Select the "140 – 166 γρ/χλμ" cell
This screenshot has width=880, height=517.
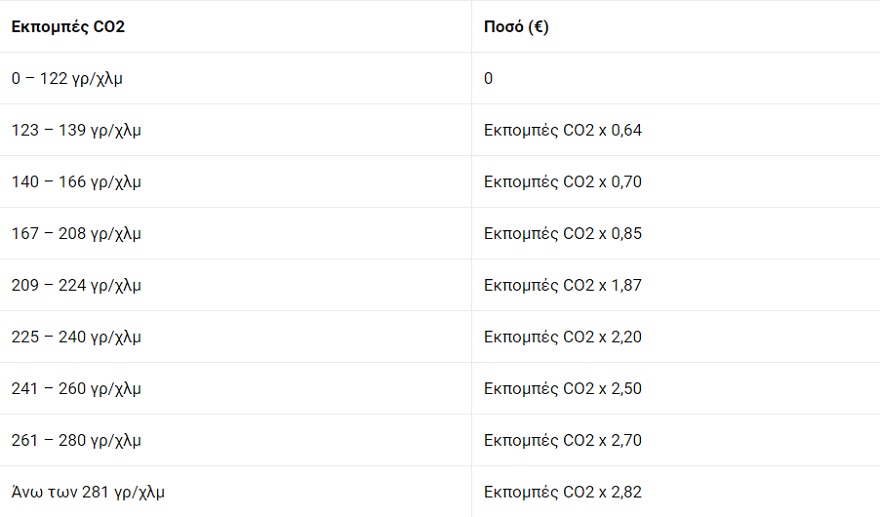(x=76, y=182)
